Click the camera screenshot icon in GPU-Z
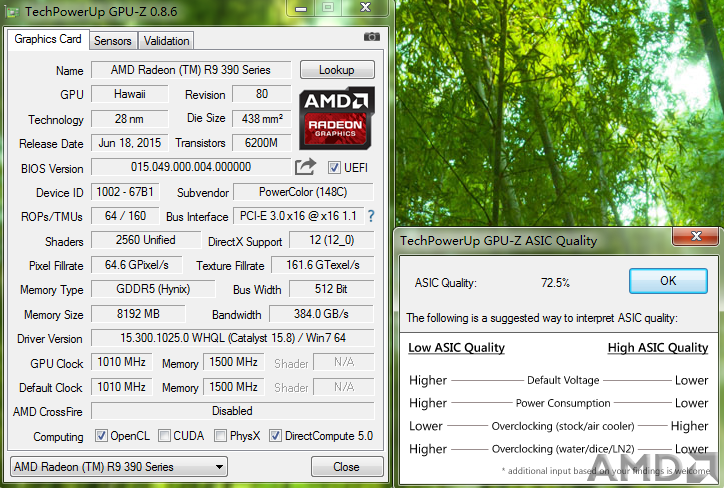This screenshot has height=488, width=724. 372,36
